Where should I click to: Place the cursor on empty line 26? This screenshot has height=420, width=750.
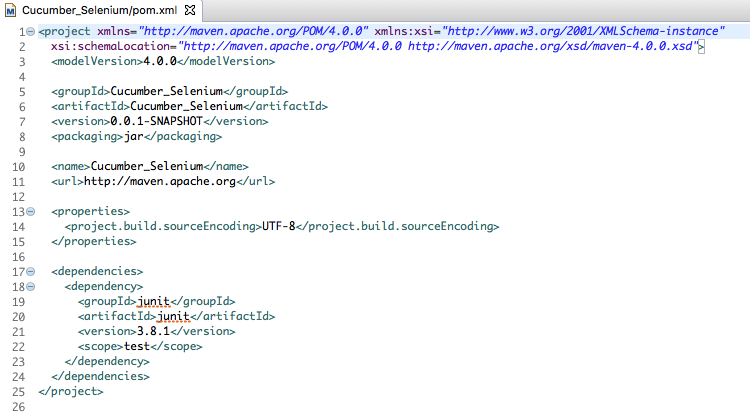coord(200,407)
